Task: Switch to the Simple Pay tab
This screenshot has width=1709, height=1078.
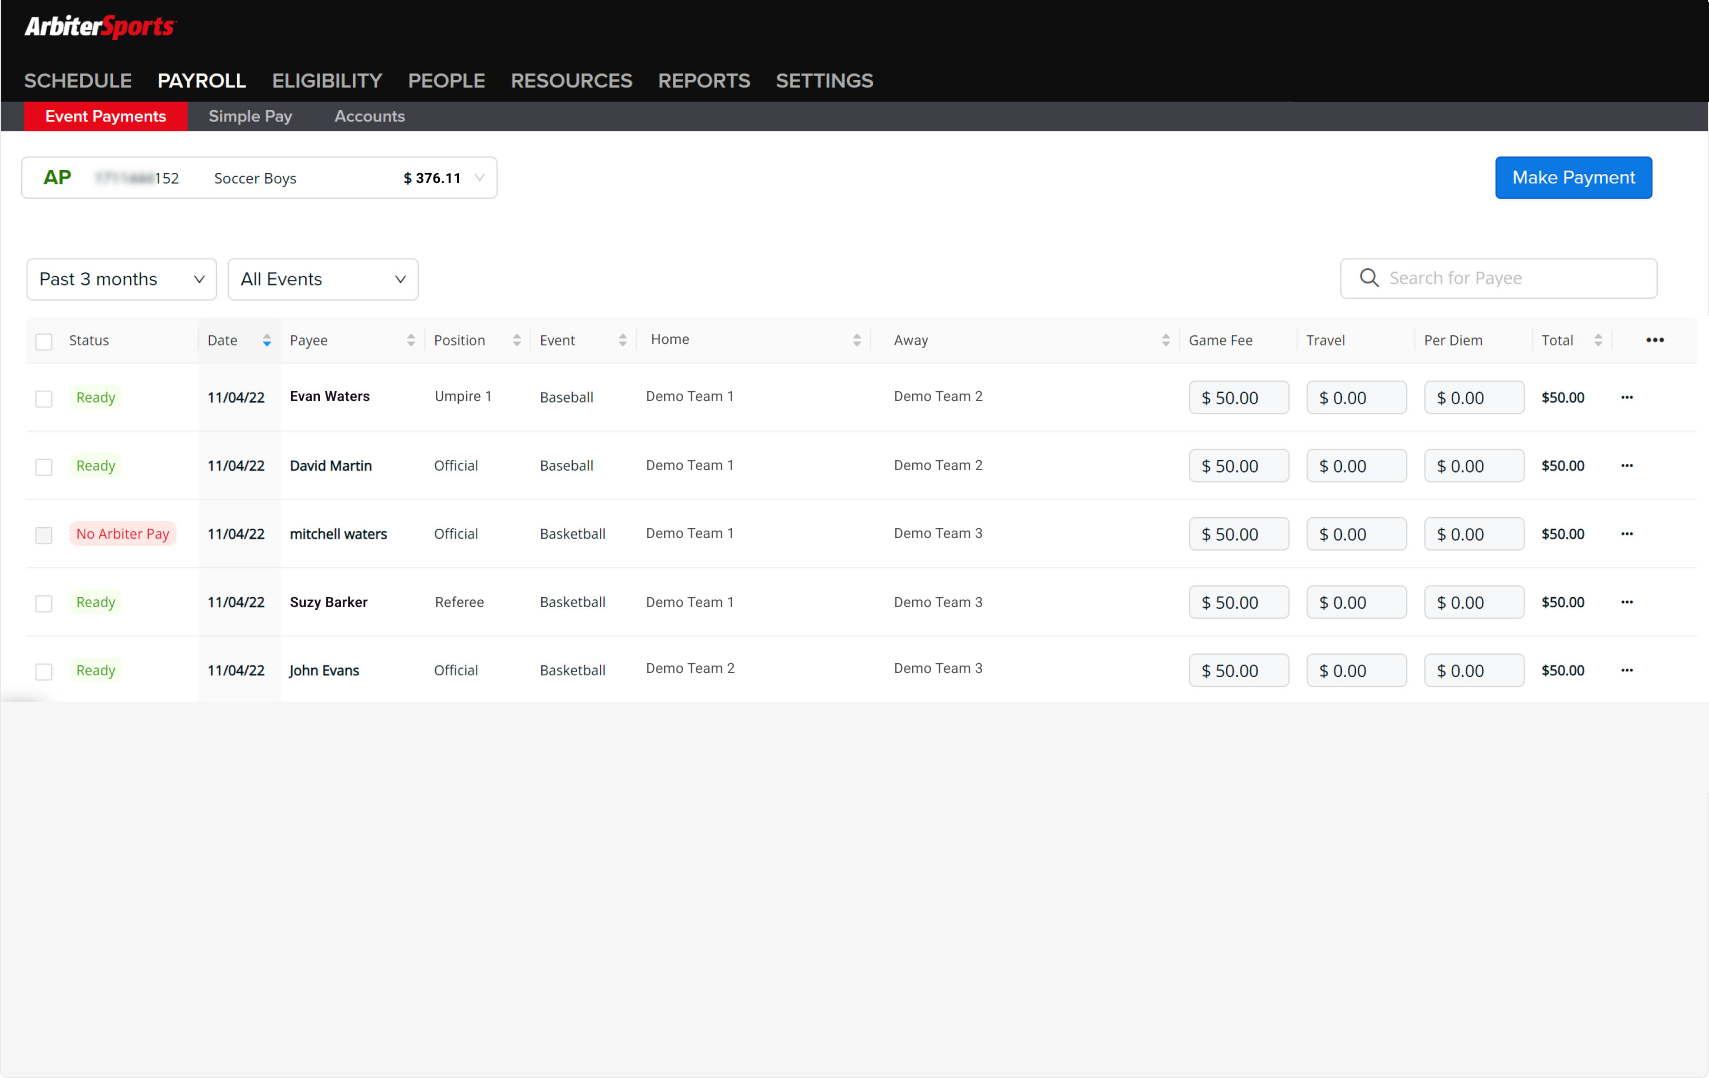Action: [x=250, y=117]
